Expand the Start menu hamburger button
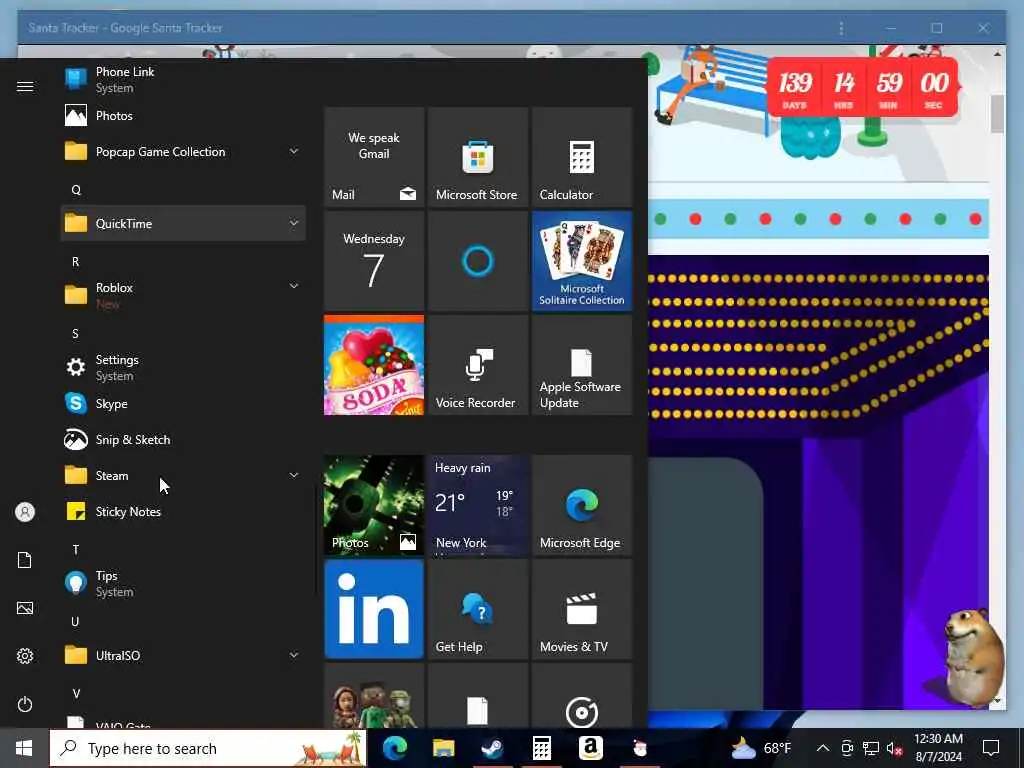1024x768 pixels. [25, 87]
